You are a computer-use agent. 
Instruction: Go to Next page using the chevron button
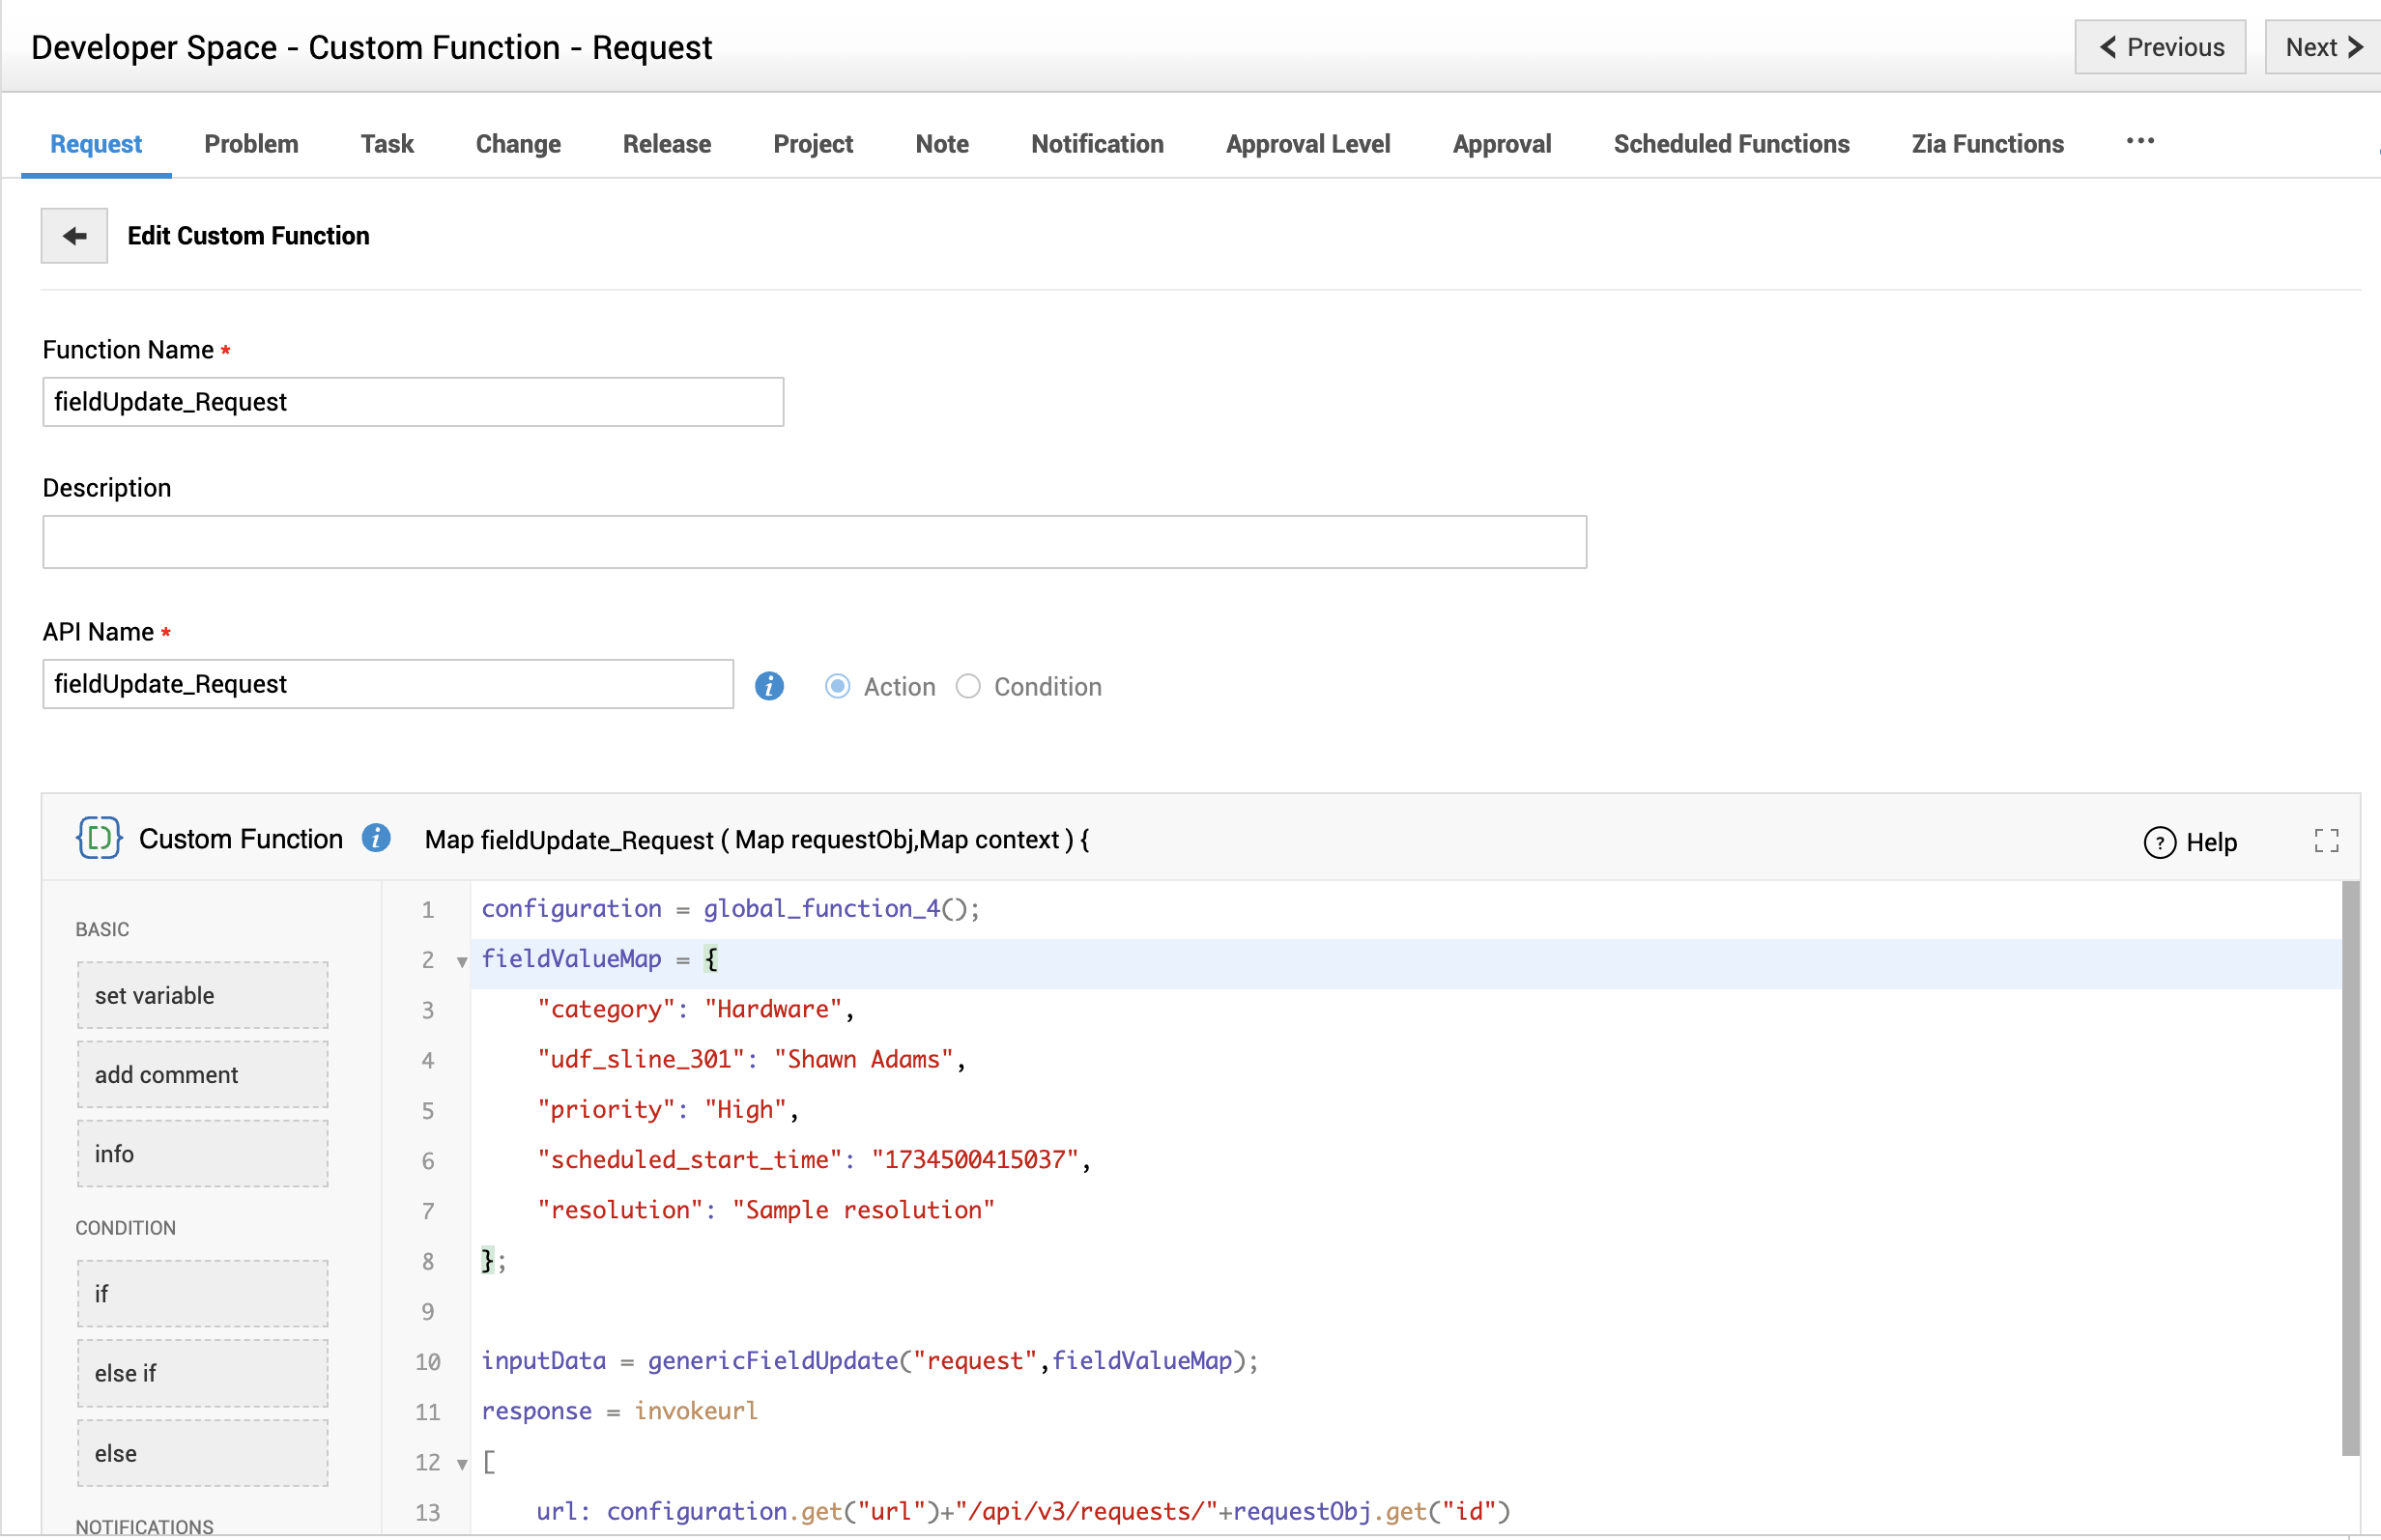tap(2322, 47)
